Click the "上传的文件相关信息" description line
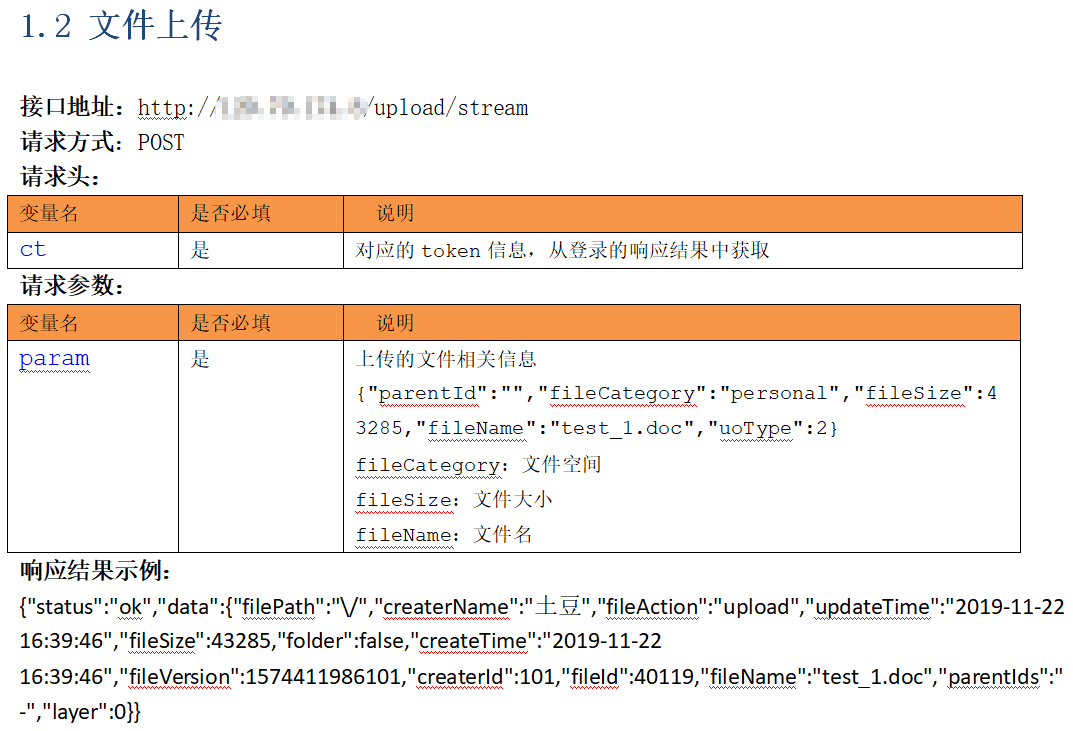1073x731 pixels. pos(446,359)
